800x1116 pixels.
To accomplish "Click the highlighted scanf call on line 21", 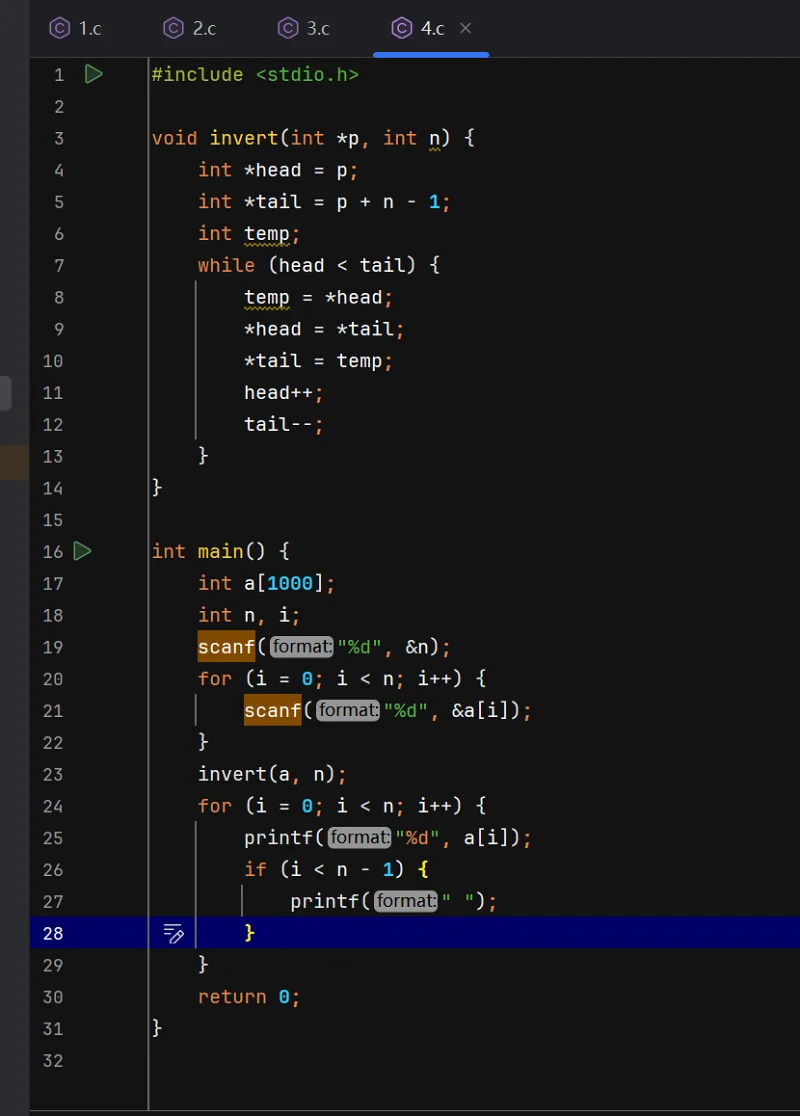I will click(272, 710).
